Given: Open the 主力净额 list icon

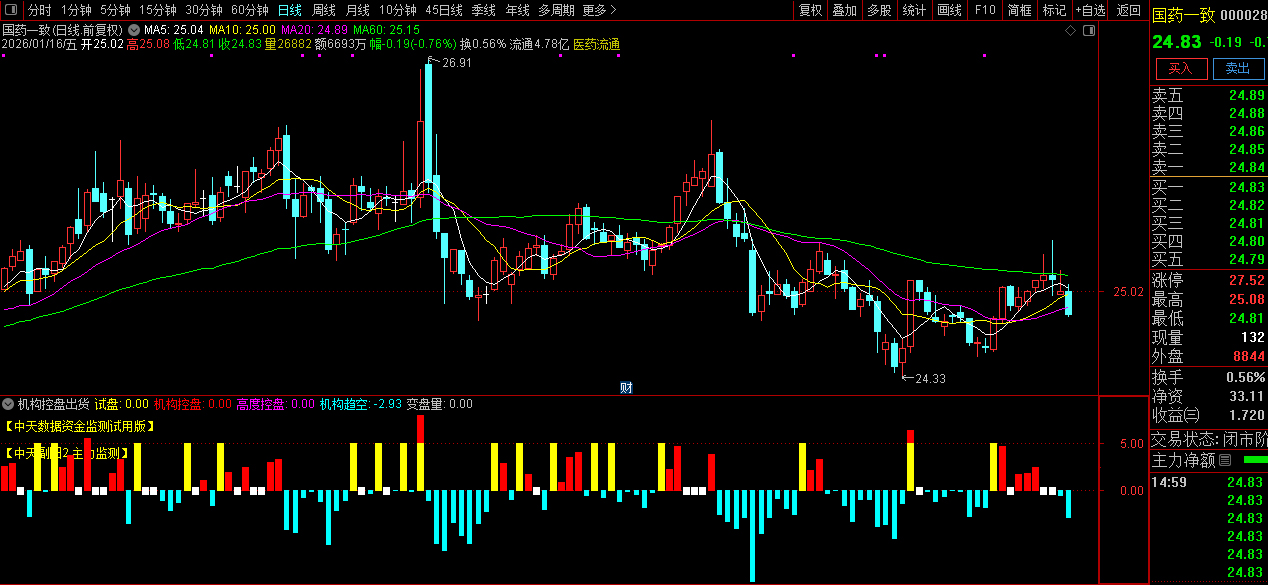Looking at the screenshot, I should click(x=1224, y=460).
